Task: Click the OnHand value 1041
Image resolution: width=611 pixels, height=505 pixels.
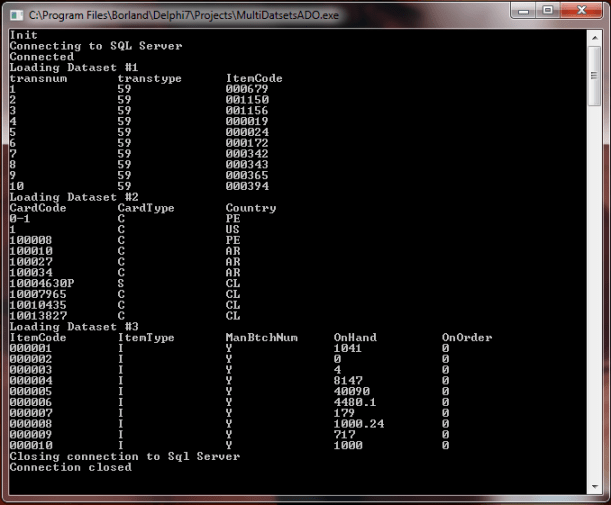Action: click(x=348, y=348)
